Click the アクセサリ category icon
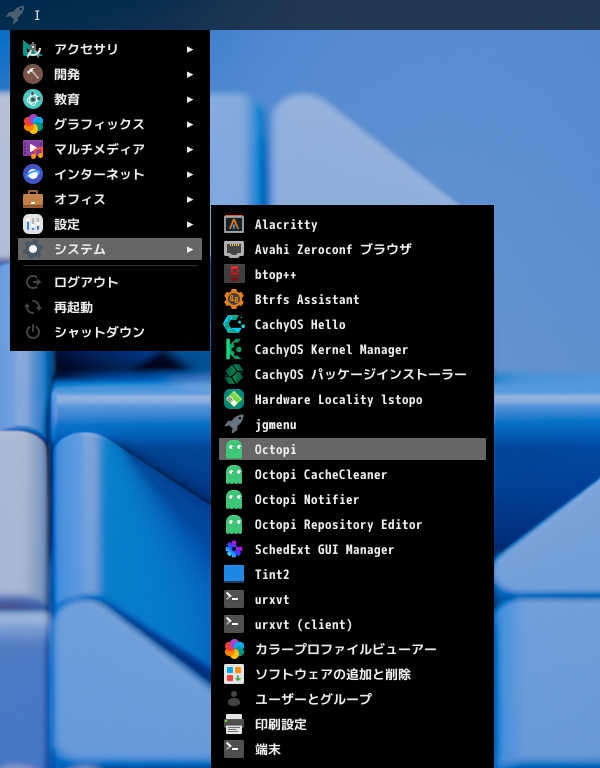Image resolution: width=600 pixels, height=768 pixels. (33, 49)
